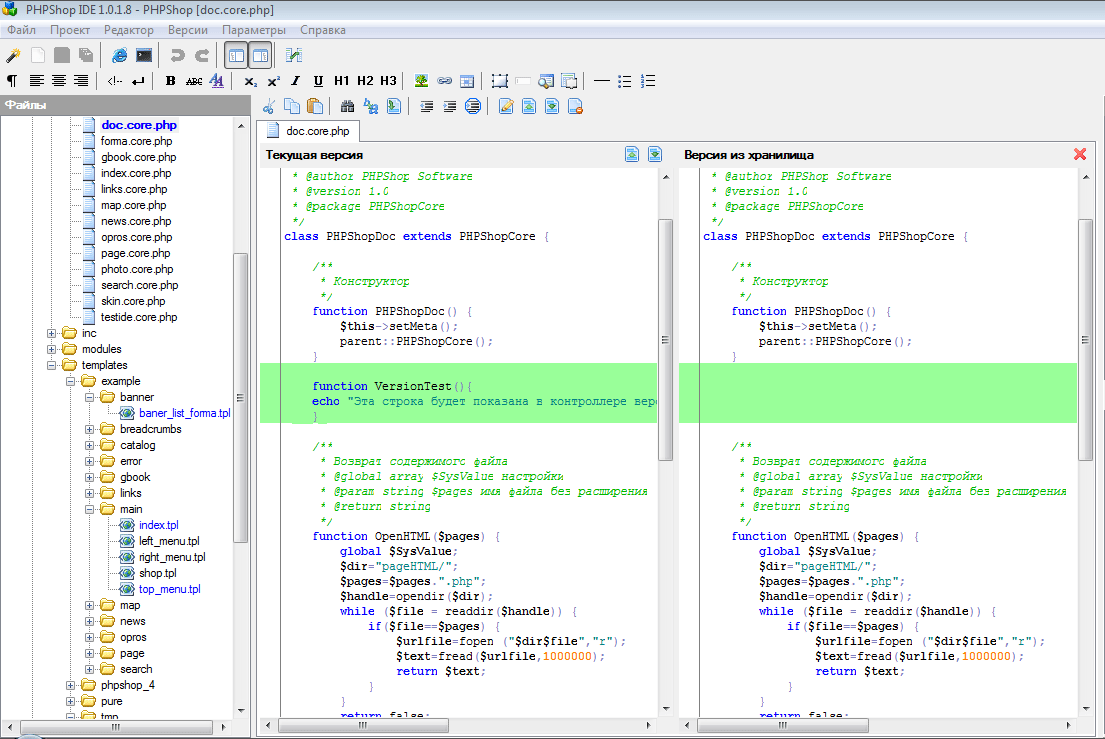The width and height of the screenshot is (1105, 739).
Task: Close the repository version pane
Action: tap(1080, 154)
